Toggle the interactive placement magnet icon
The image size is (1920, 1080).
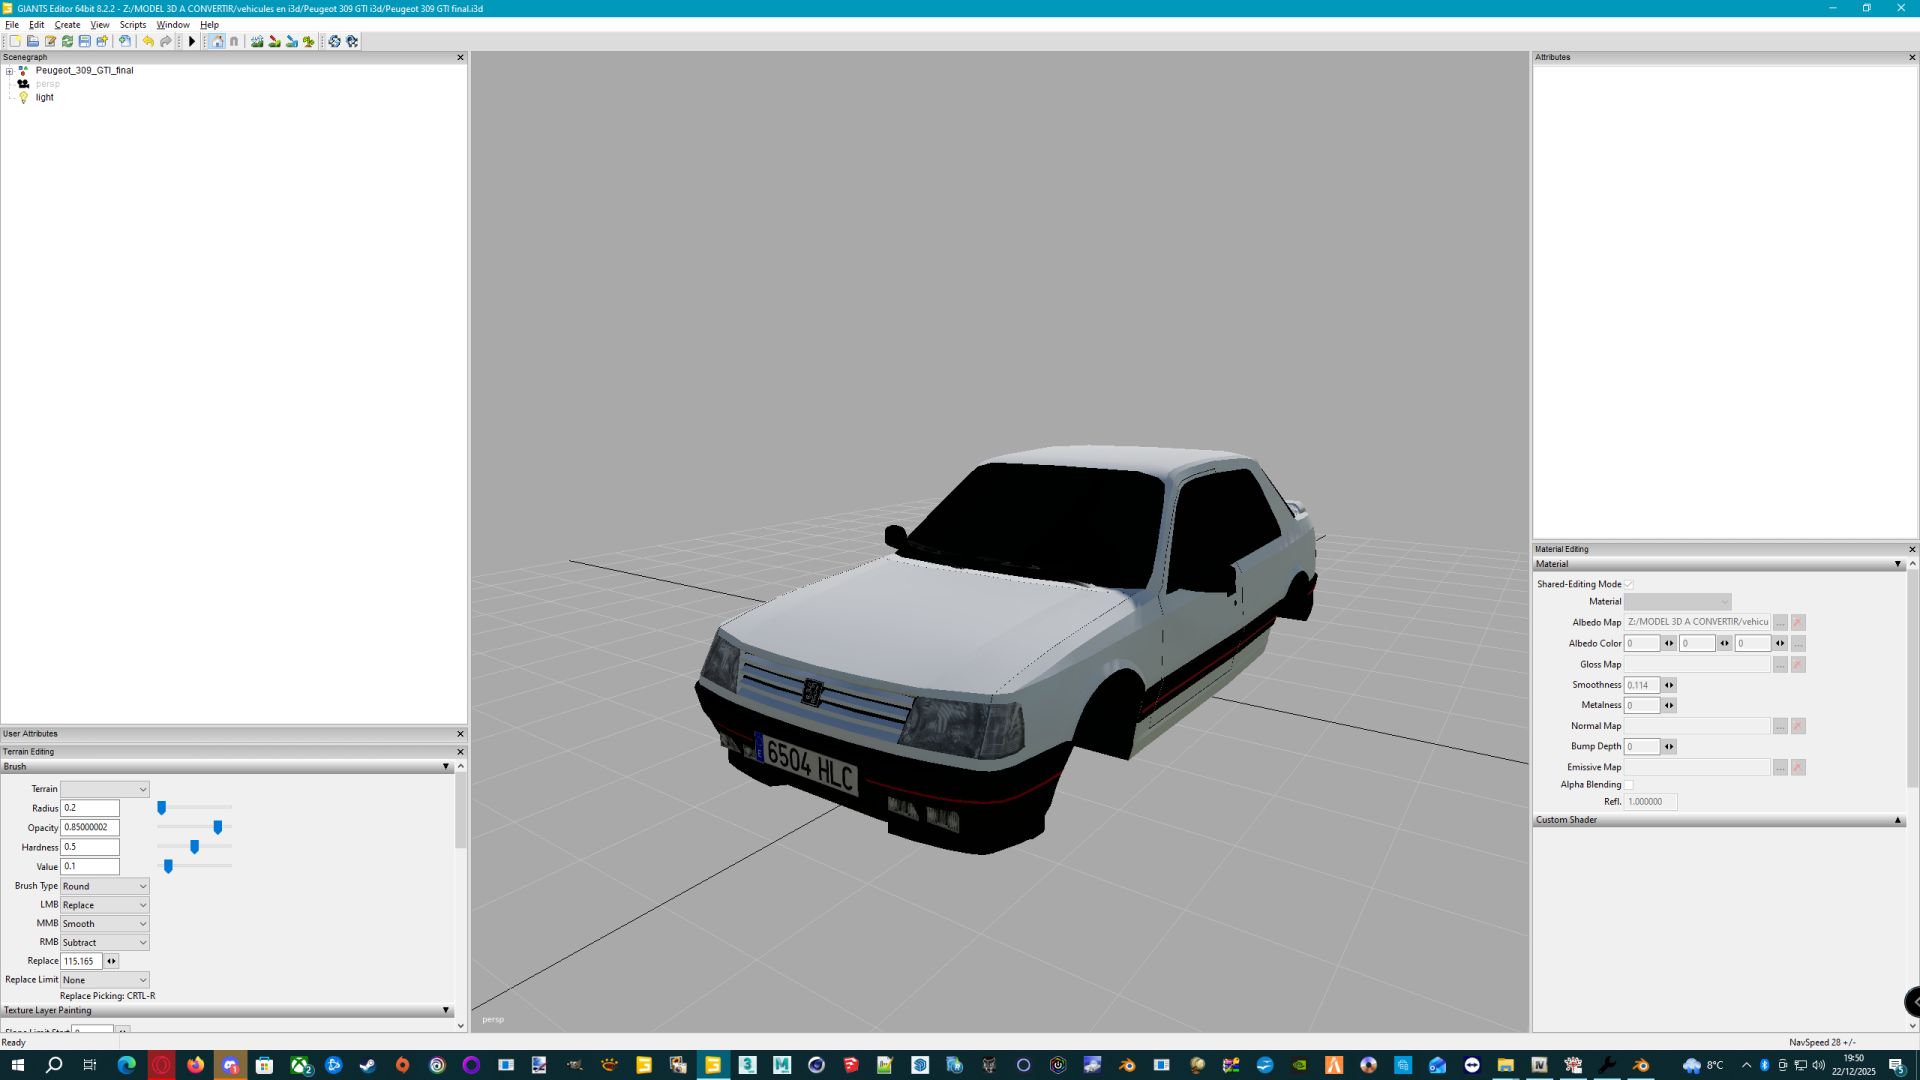point(234,41)
